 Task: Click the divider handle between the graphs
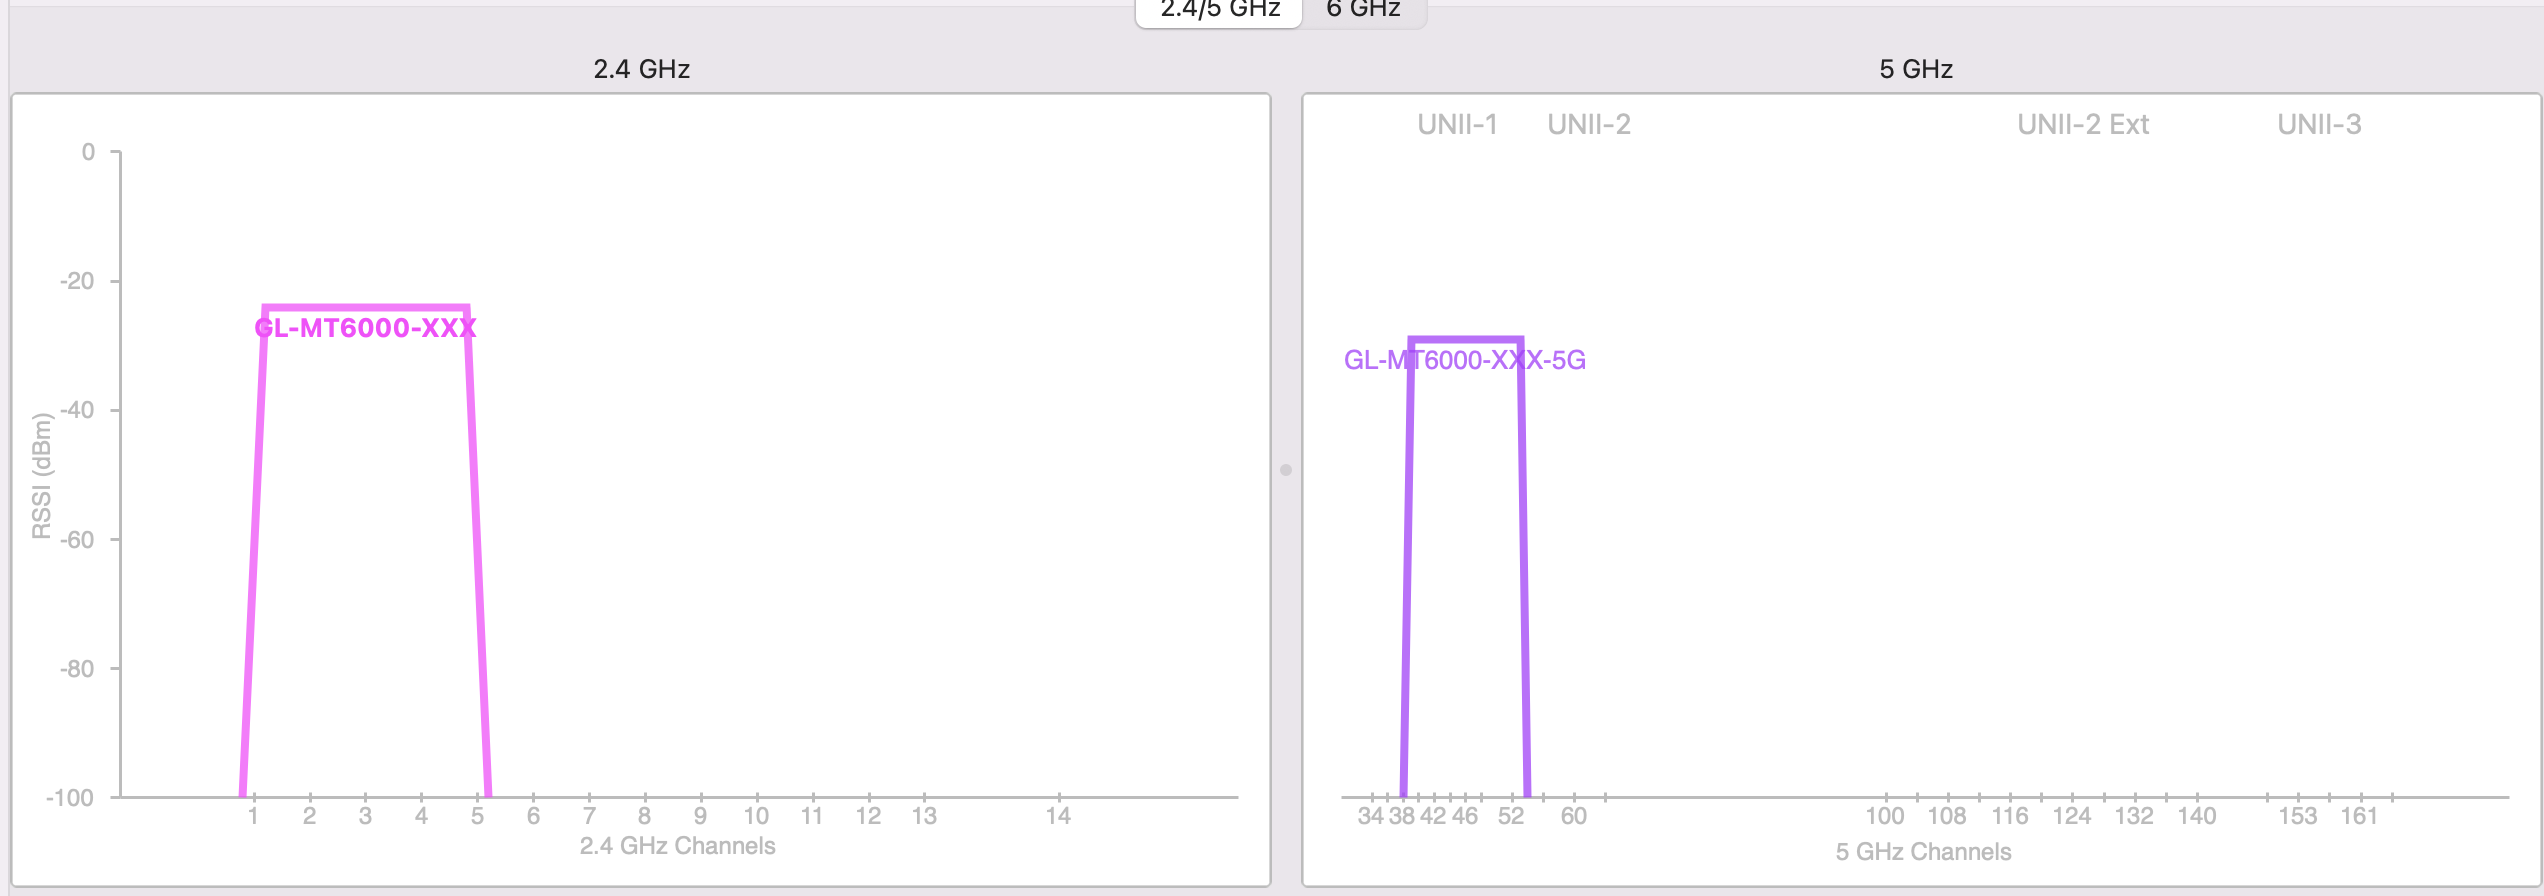[x=1286, y=470]
